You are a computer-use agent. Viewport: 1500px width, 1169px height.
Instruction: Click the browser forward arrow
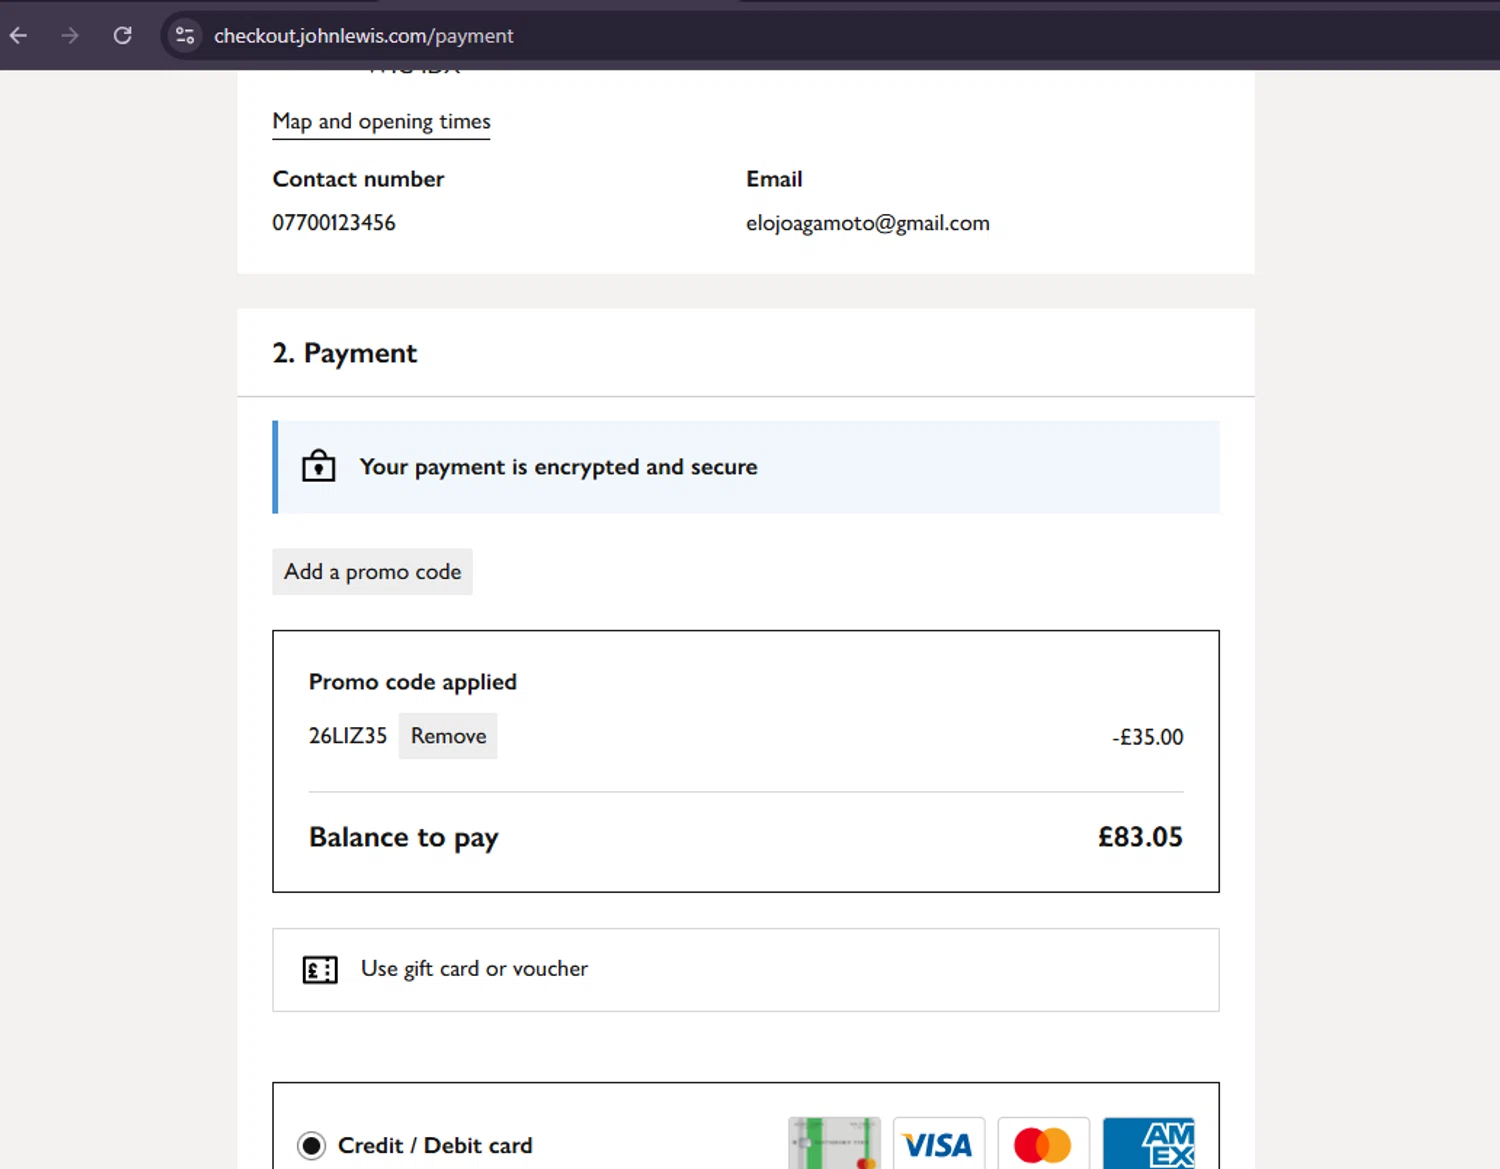coord(70,36)
